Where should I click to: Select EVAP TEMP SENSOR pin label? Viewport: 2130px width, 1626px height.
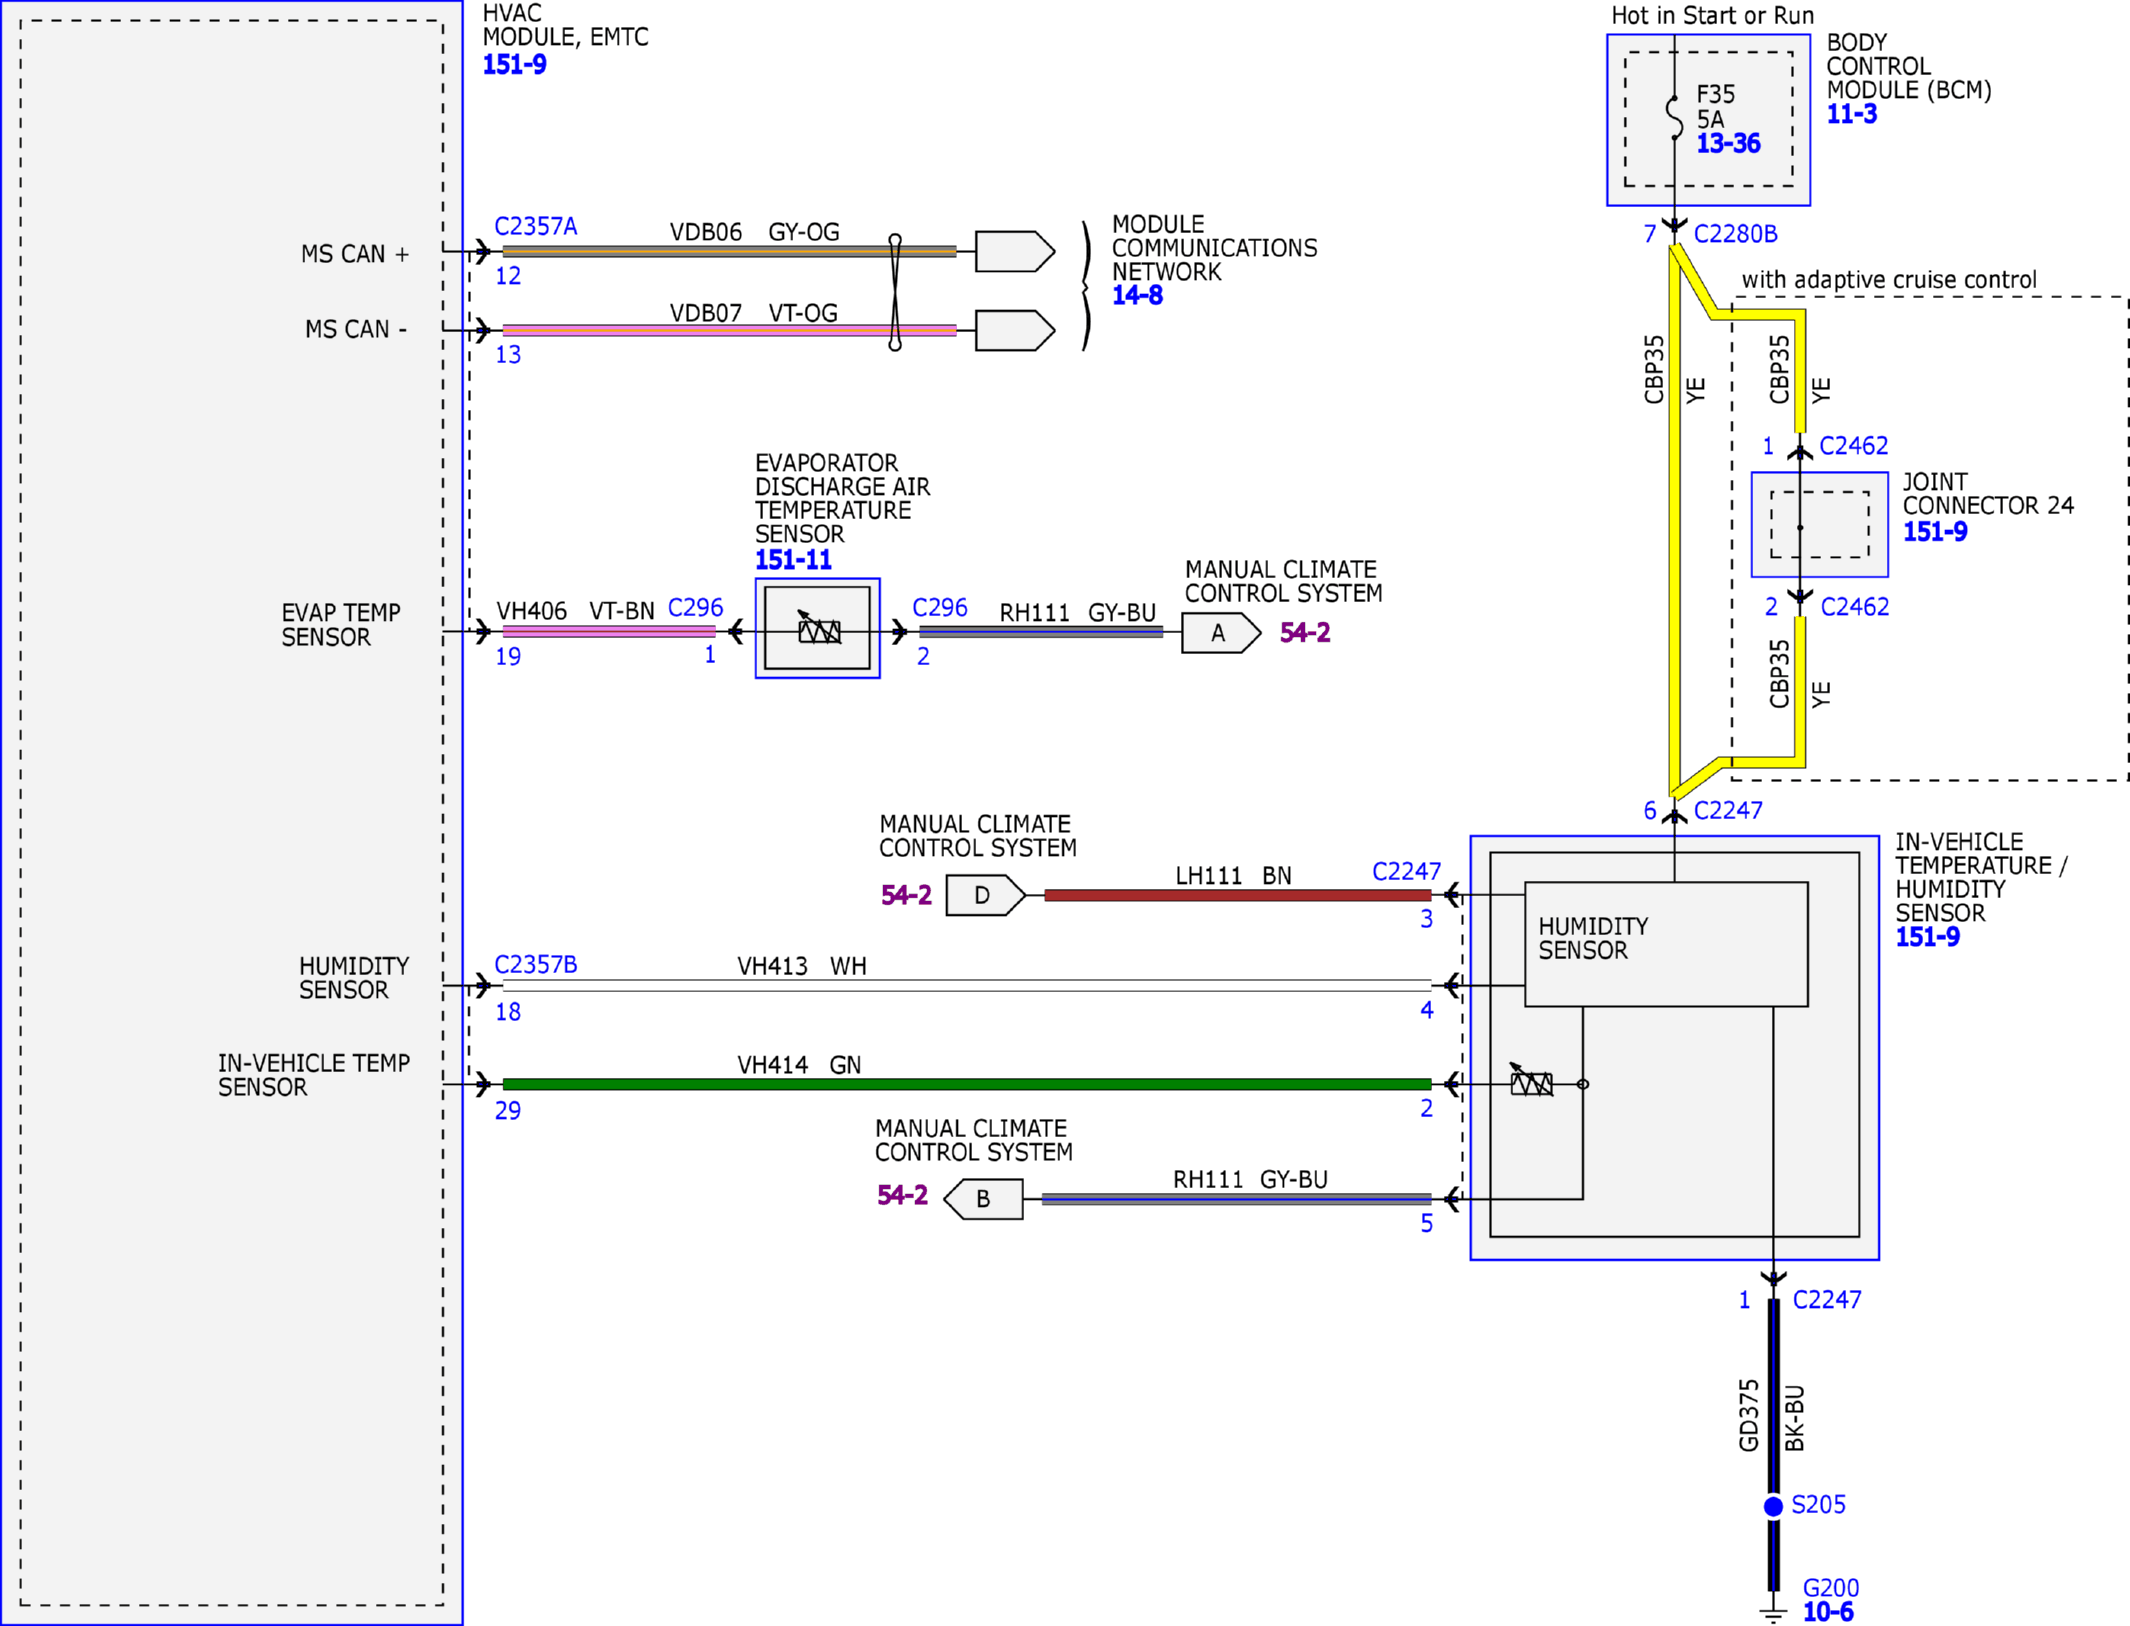pos(340,625)
